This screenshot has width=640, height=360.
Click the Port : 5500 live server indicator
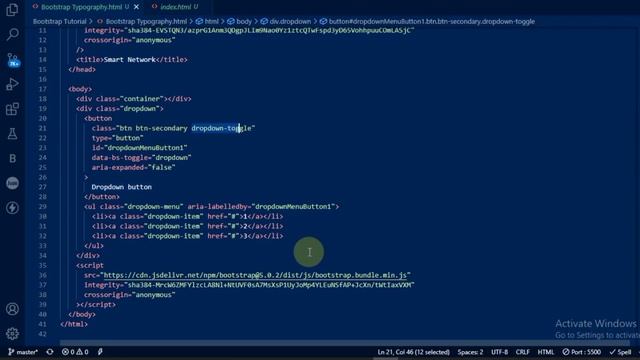[582, 352]
